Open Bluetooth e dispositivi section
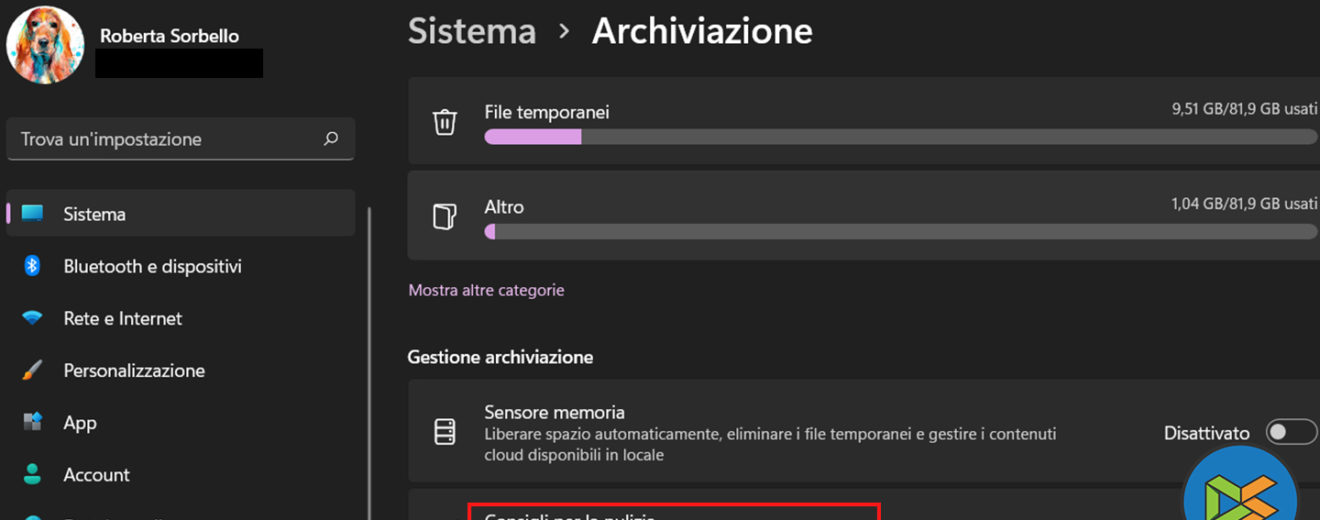The height and width of the screenshot is (520, 1320). pos(152,266)
